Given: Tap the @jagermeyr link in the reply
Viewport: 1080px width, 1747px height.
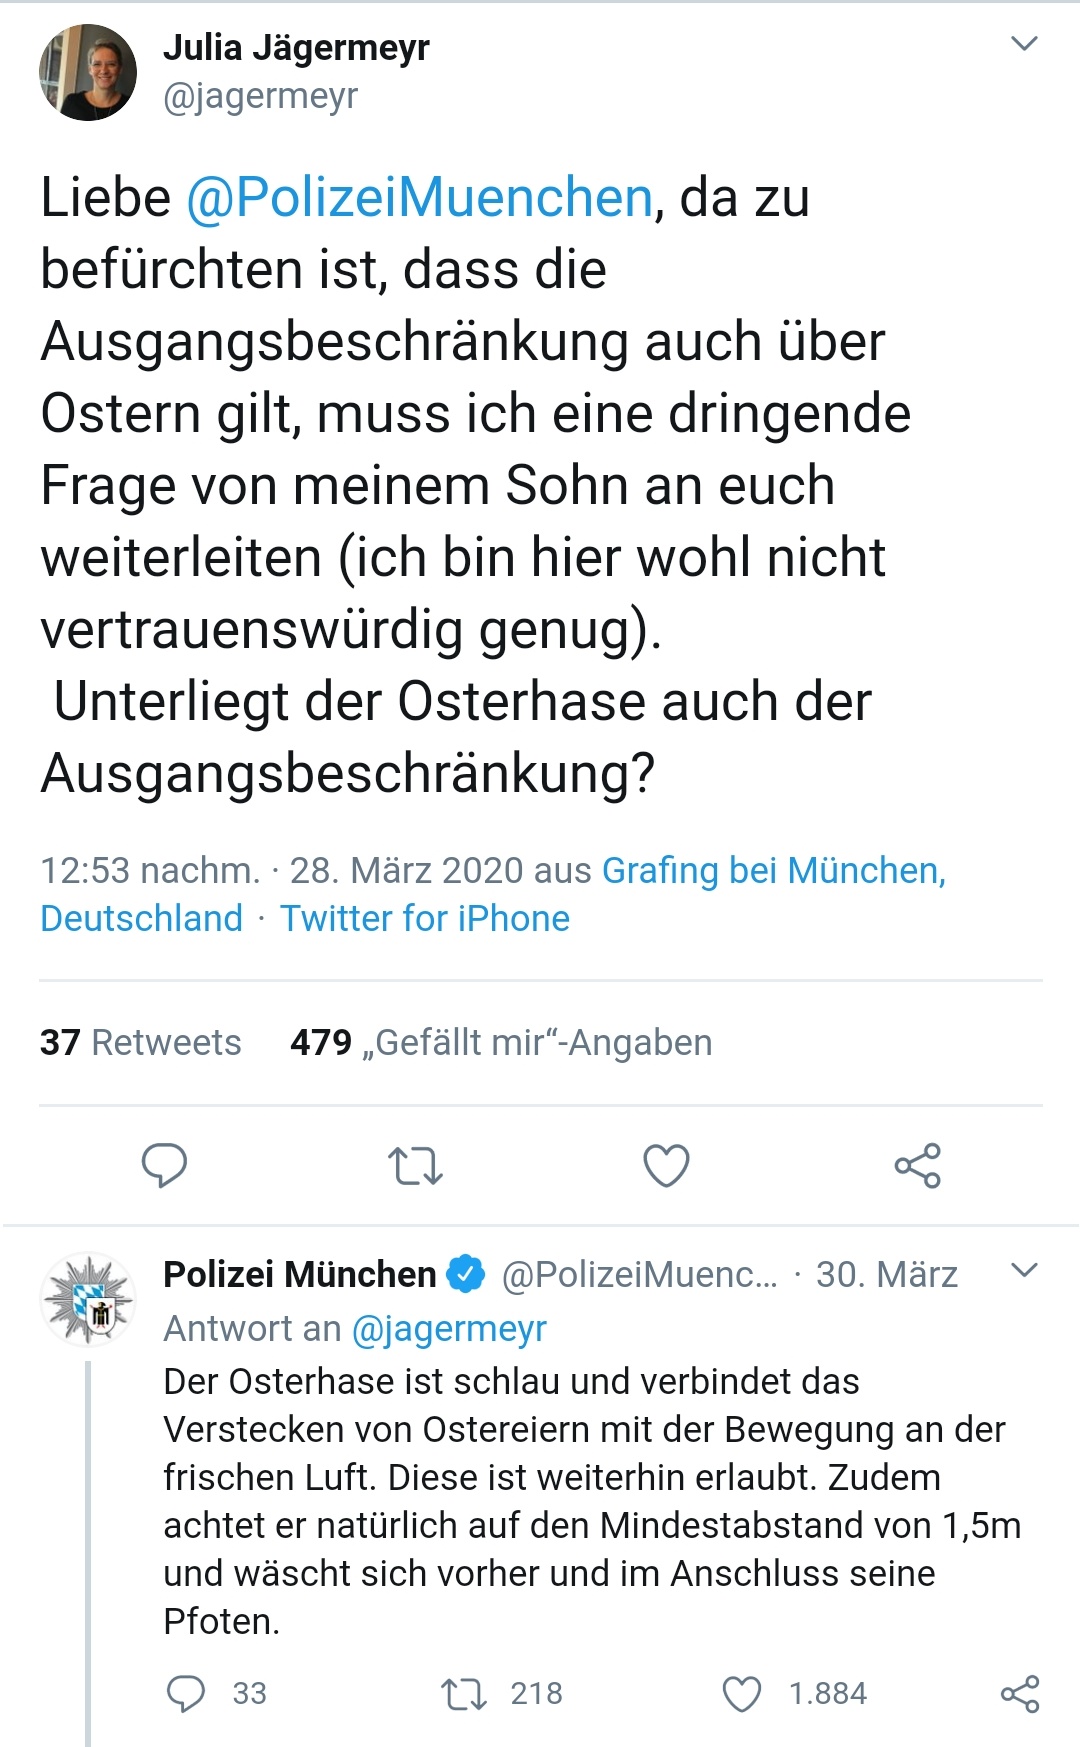Looking at the screenshot, I should [x=449, y=1328].
